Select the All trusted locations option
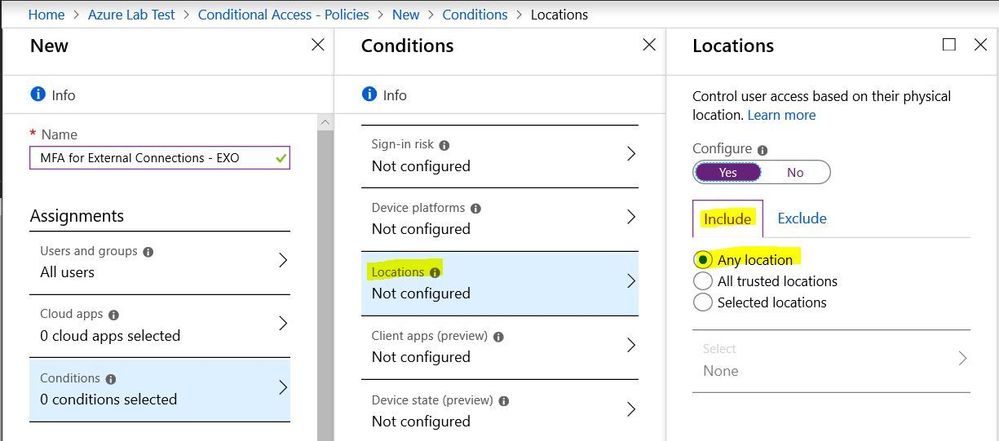999x441 pixels. point(703,281)
